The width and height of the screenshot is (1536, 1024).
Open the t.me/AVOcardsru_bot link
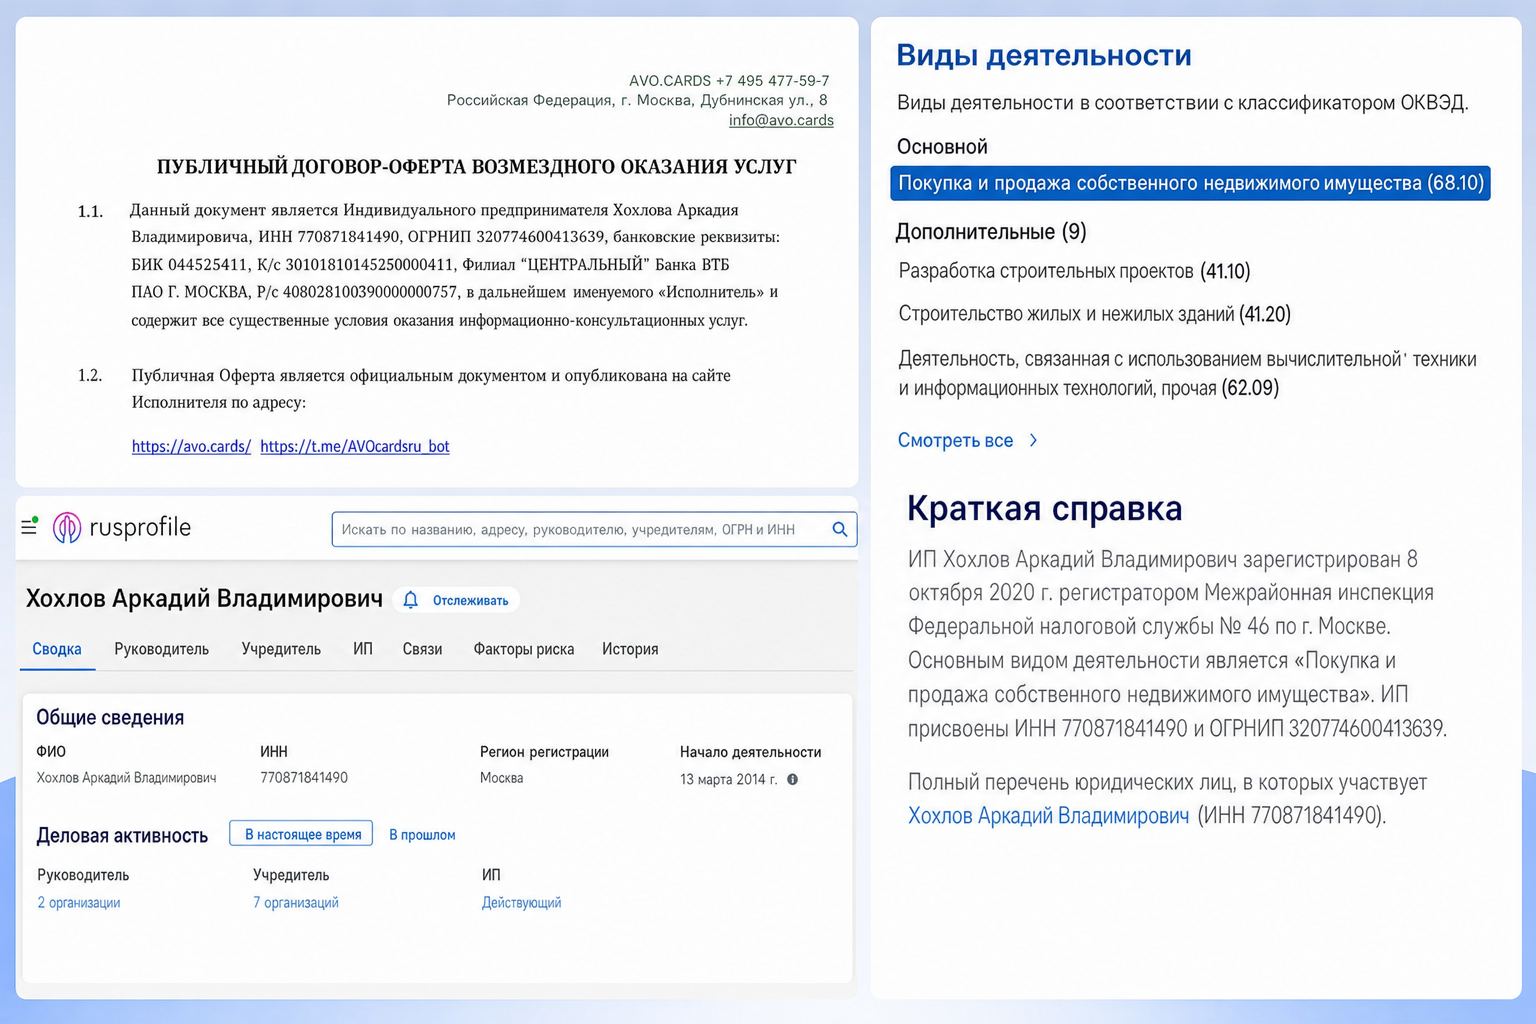pos(355,446)
